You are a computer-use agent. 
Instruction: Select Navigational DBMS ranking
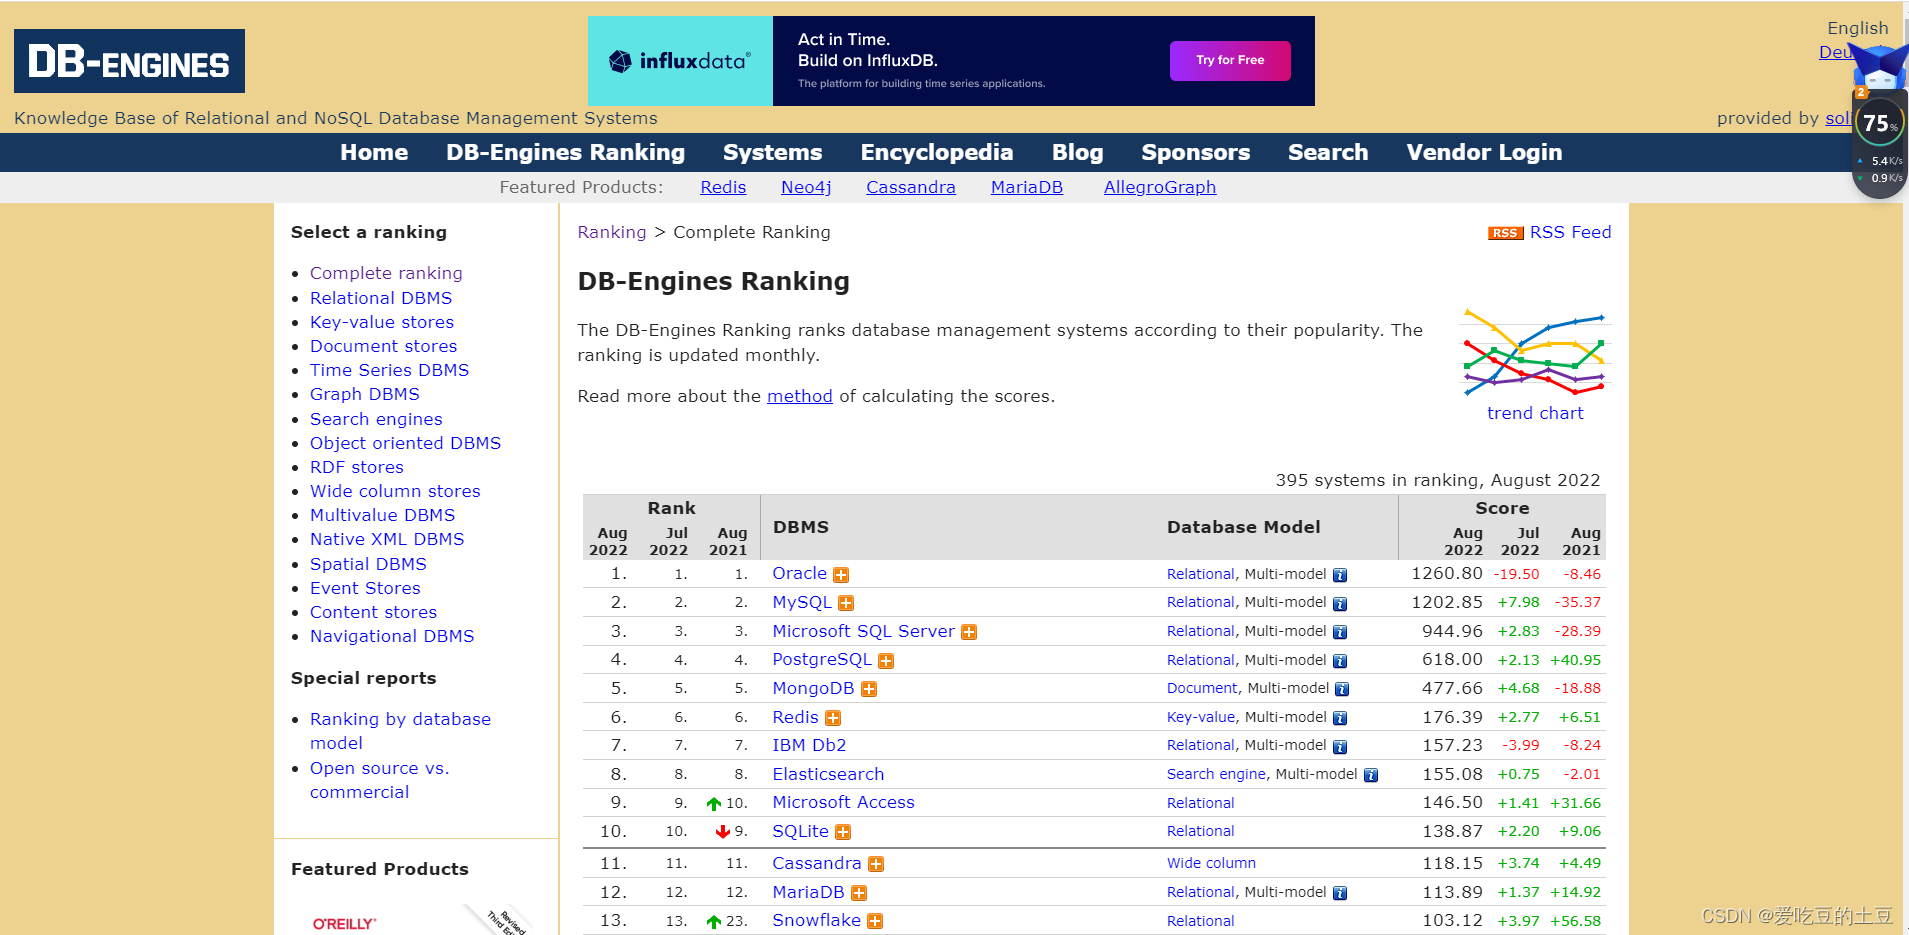click(x=392, y=636)
